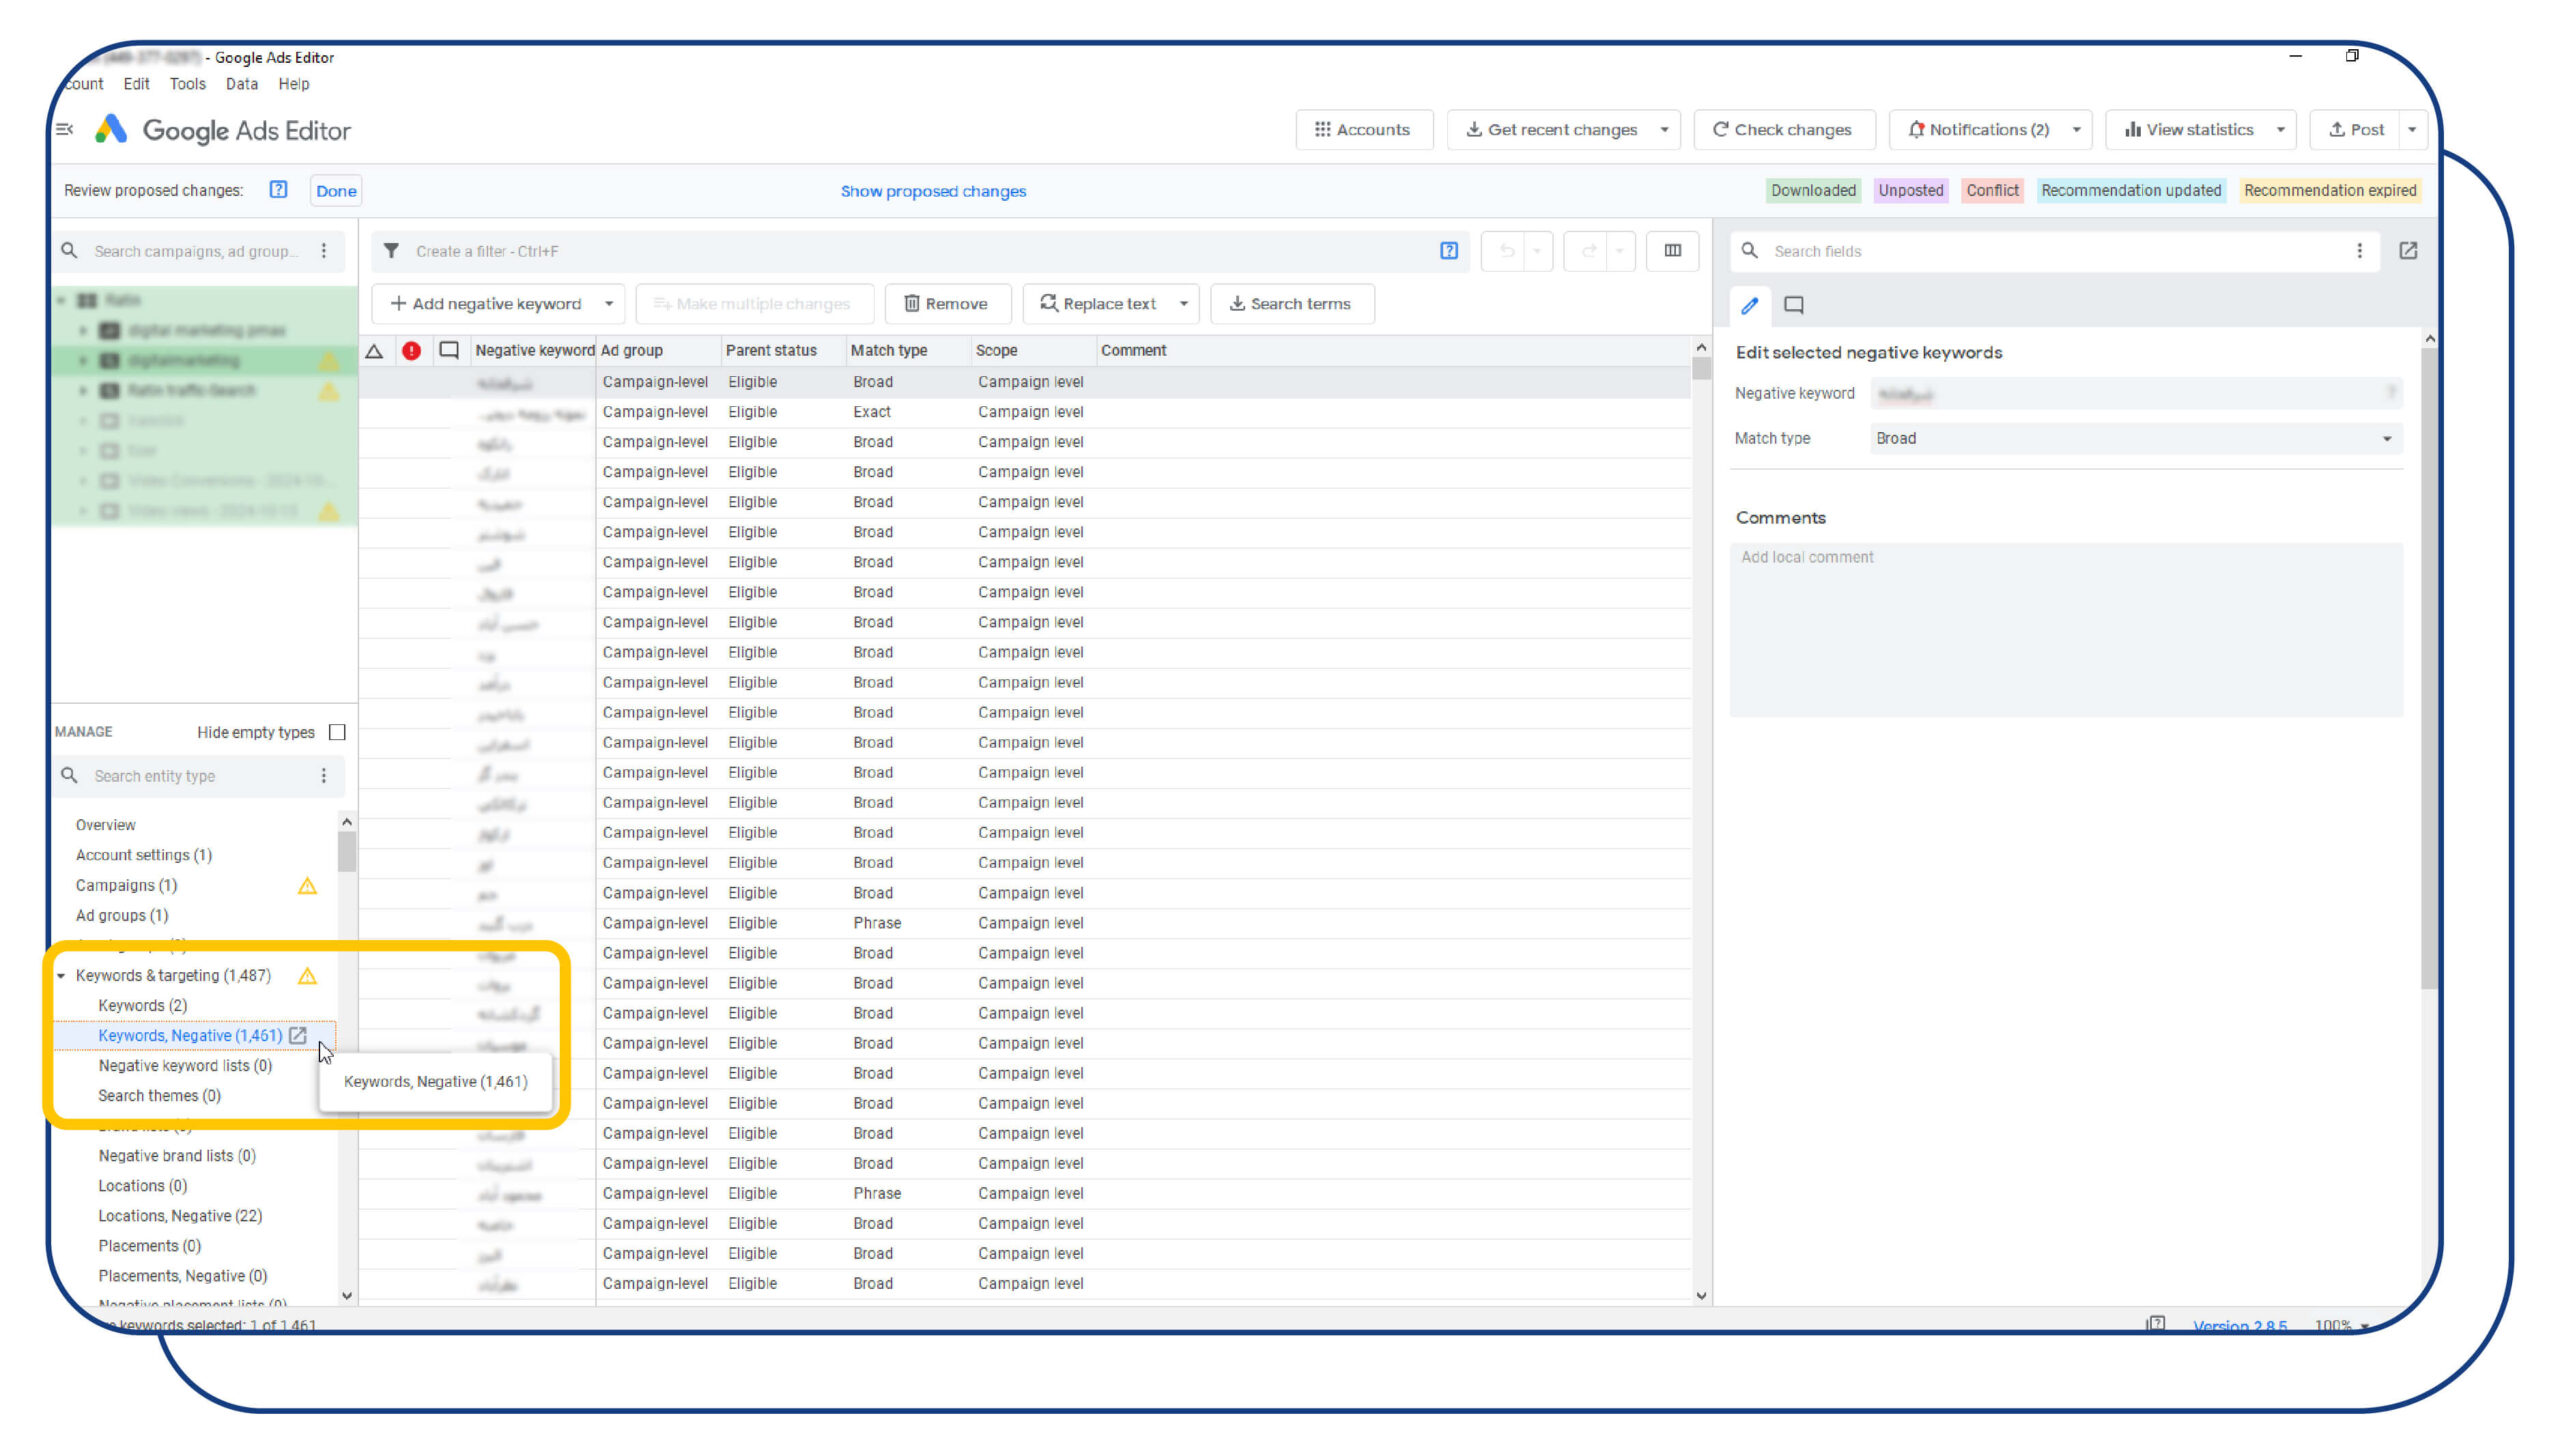The width and height of the screenshot is (2560, 1448).
Task: Click Search terms download button
Action: (x=1292, y=304)
